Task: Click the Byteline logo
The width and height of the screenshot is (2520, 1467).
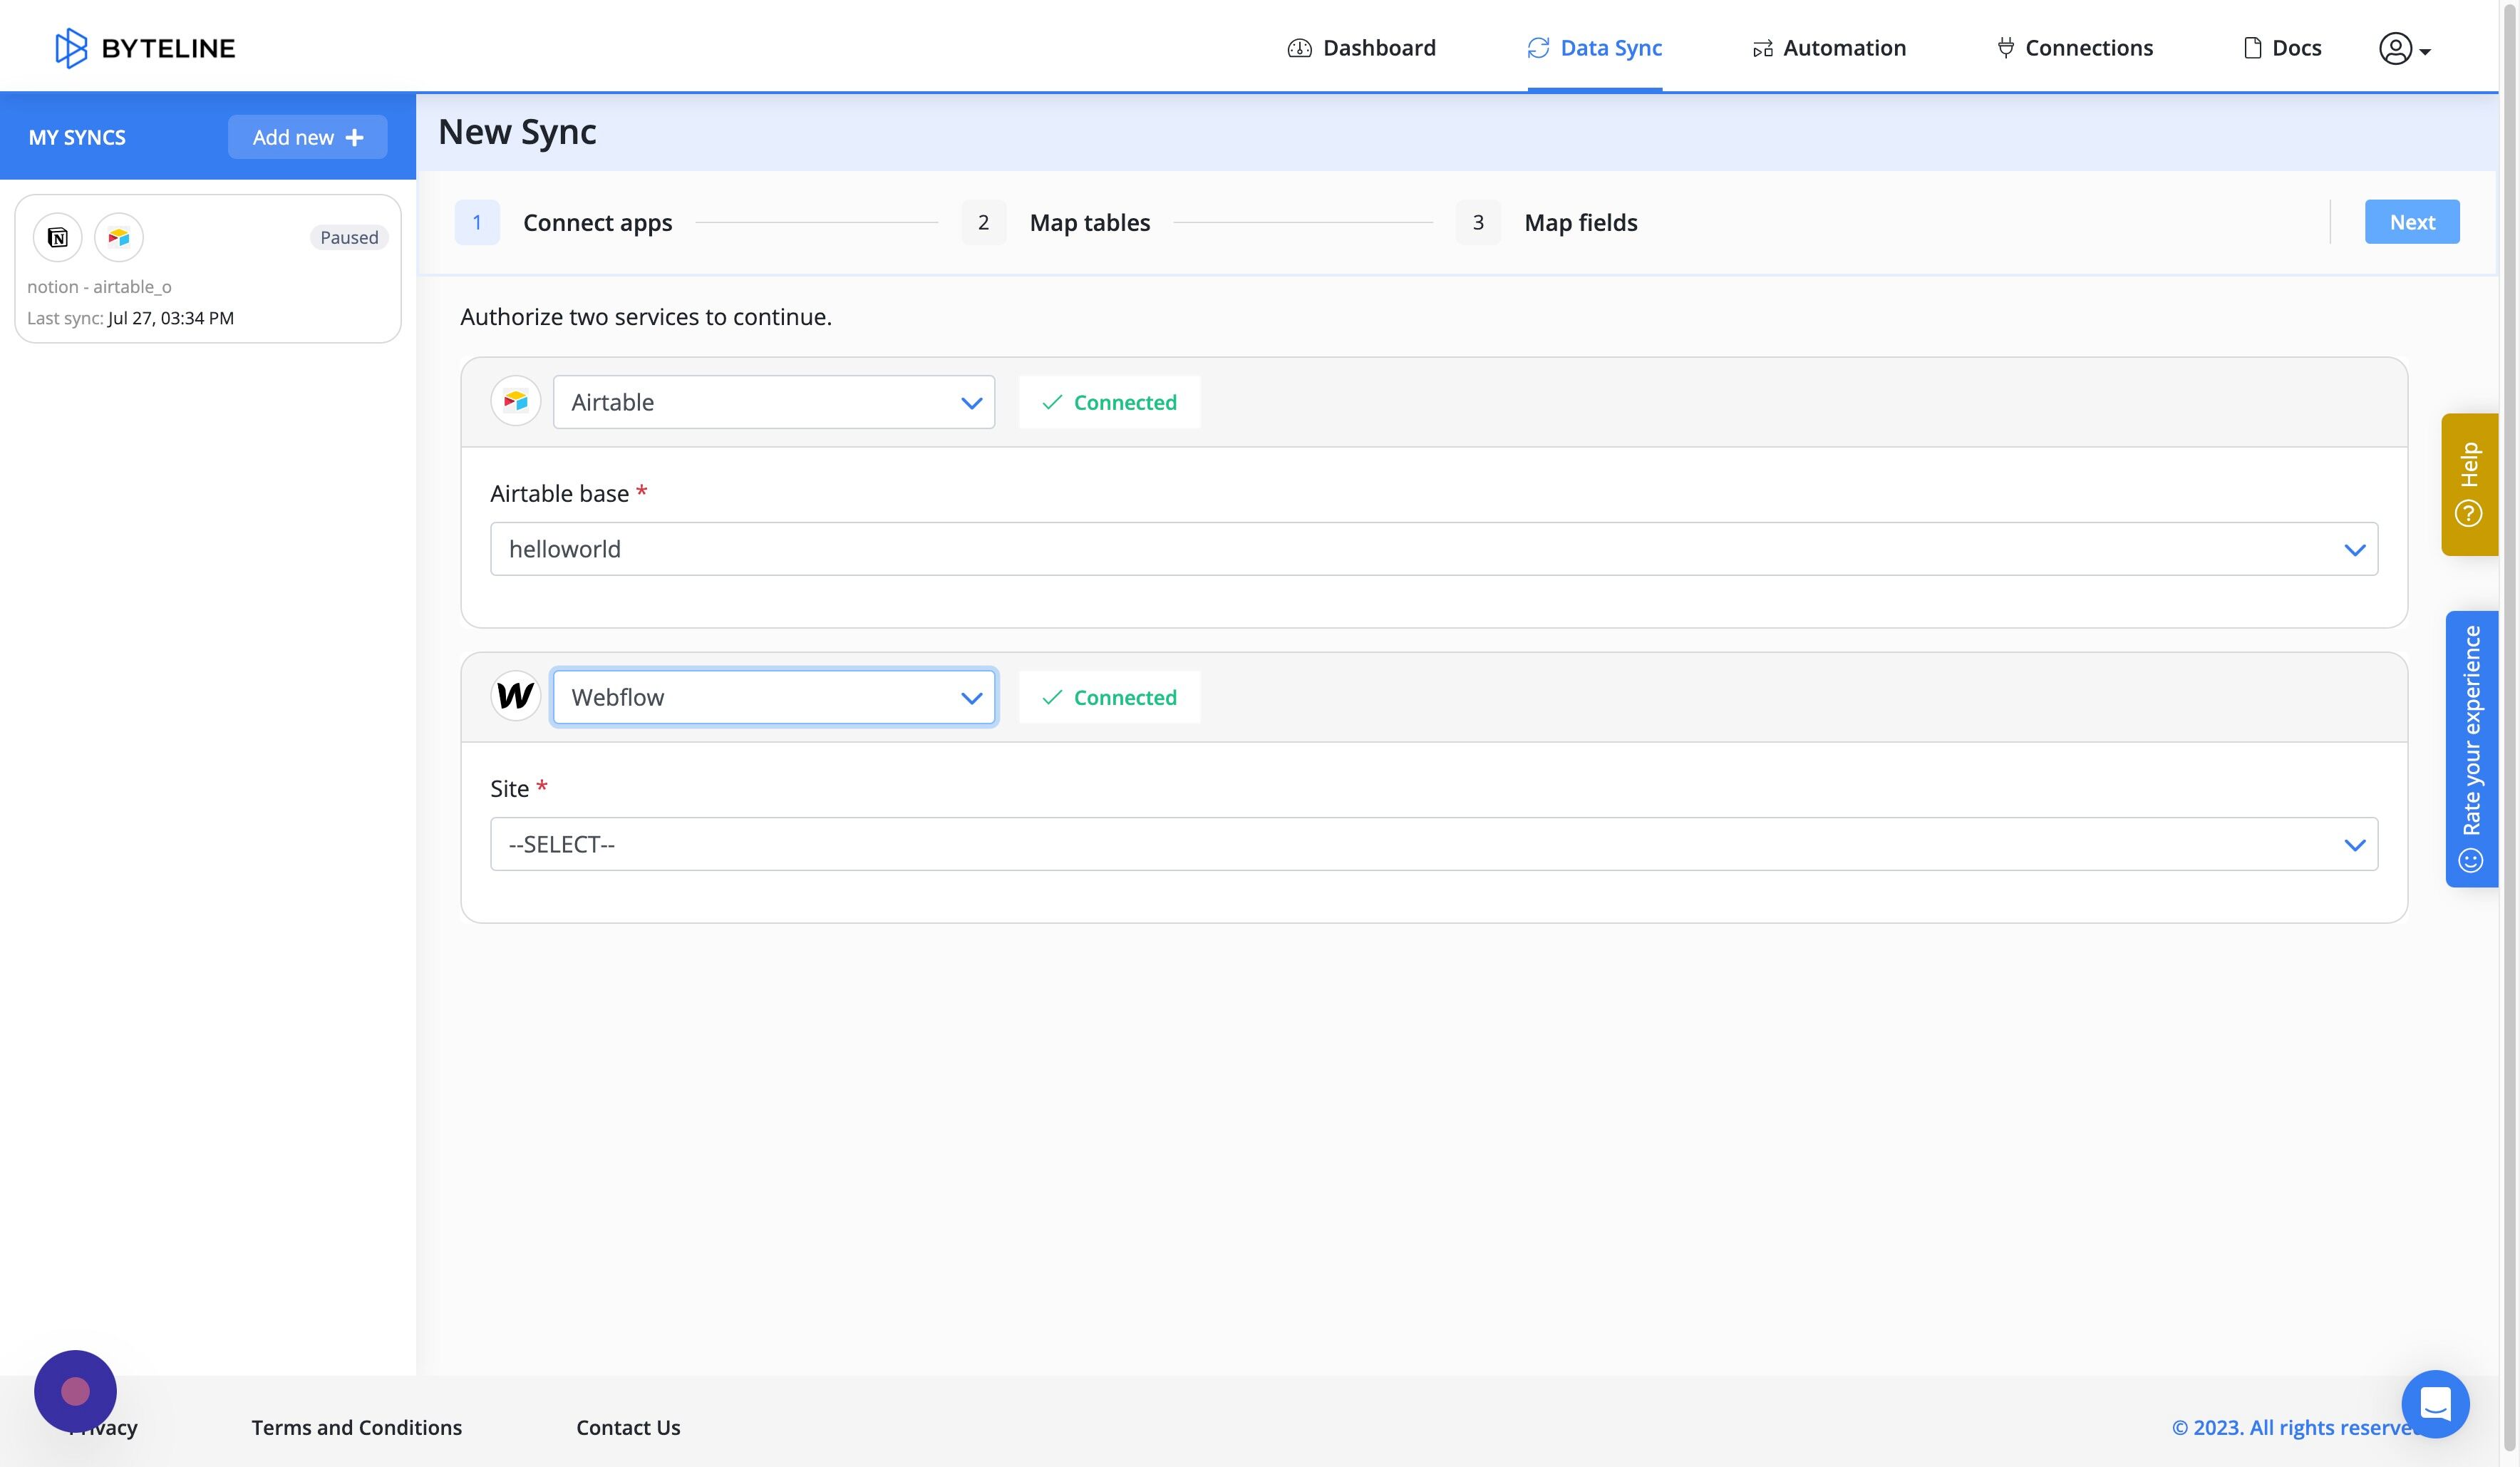Action: click(x=145, y=47)
